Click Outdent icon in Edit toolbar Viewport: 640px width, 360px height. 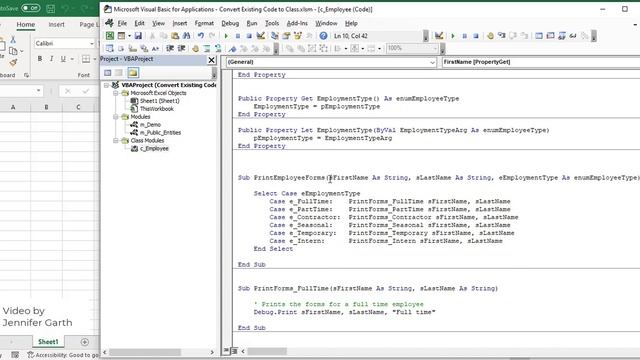click(x=181, y=49)
